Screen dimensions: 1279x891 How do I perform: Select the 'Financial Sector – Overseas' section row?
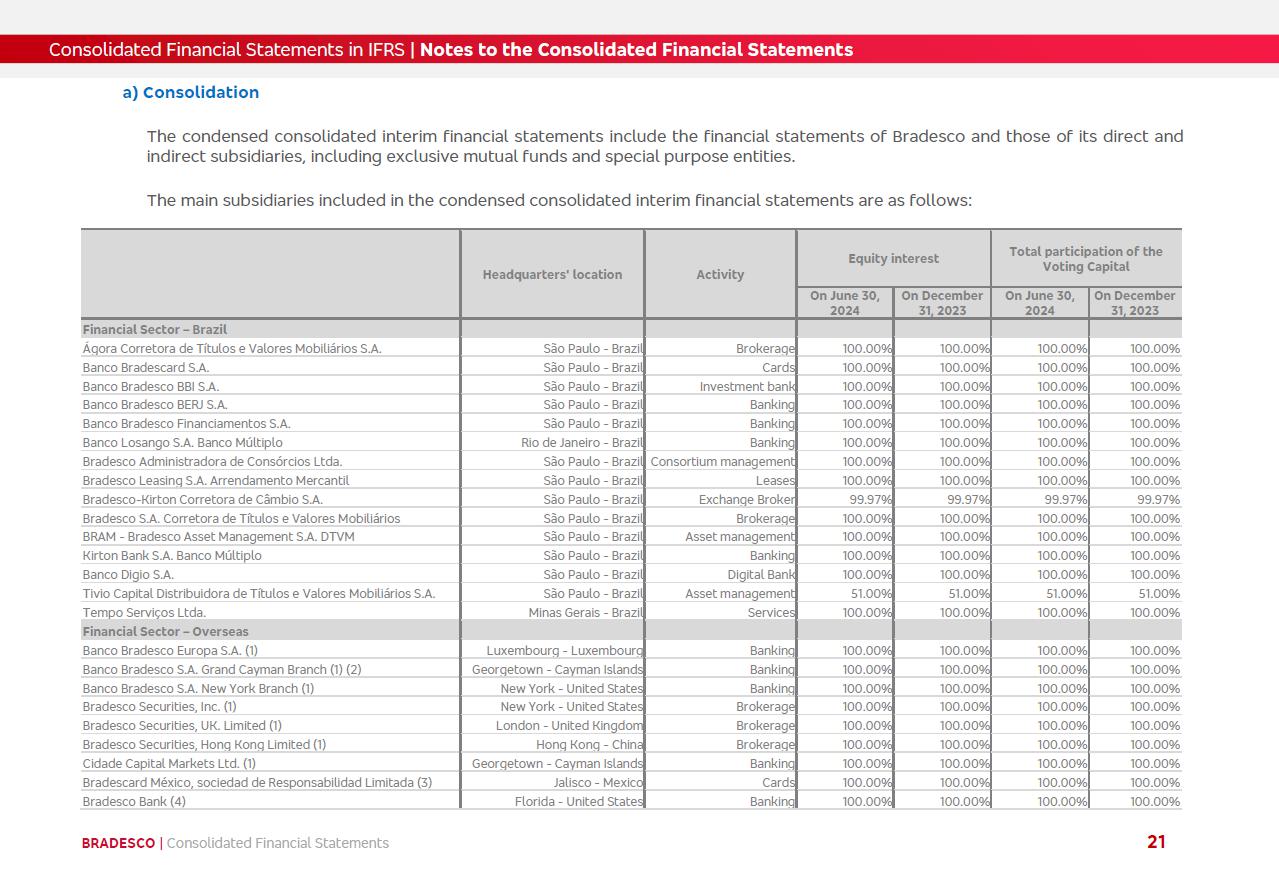point(165,631)
